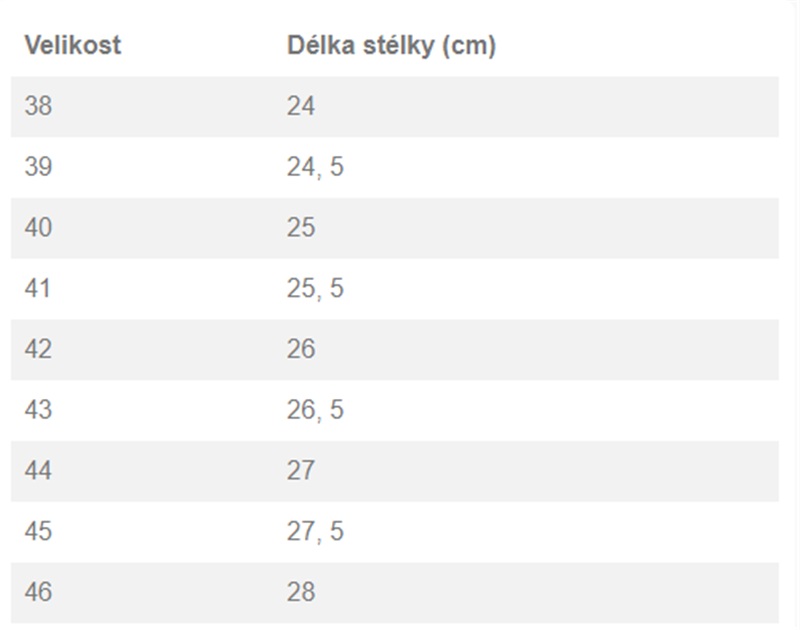Click insole length value 27, 5
This screenshot has width=800, height=630.
315,531
